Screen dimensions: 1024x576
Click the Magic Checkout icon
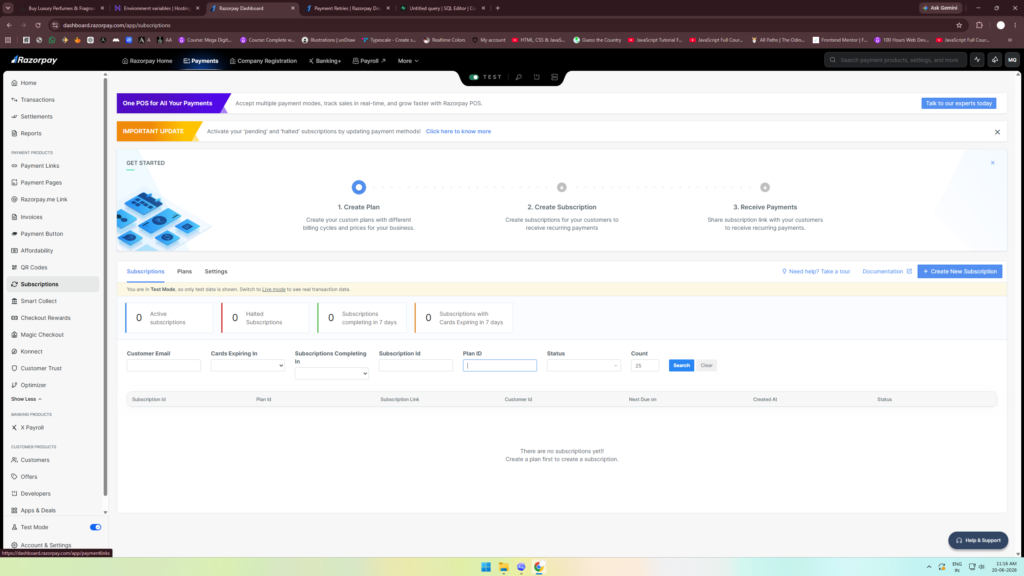pos(14,334)
